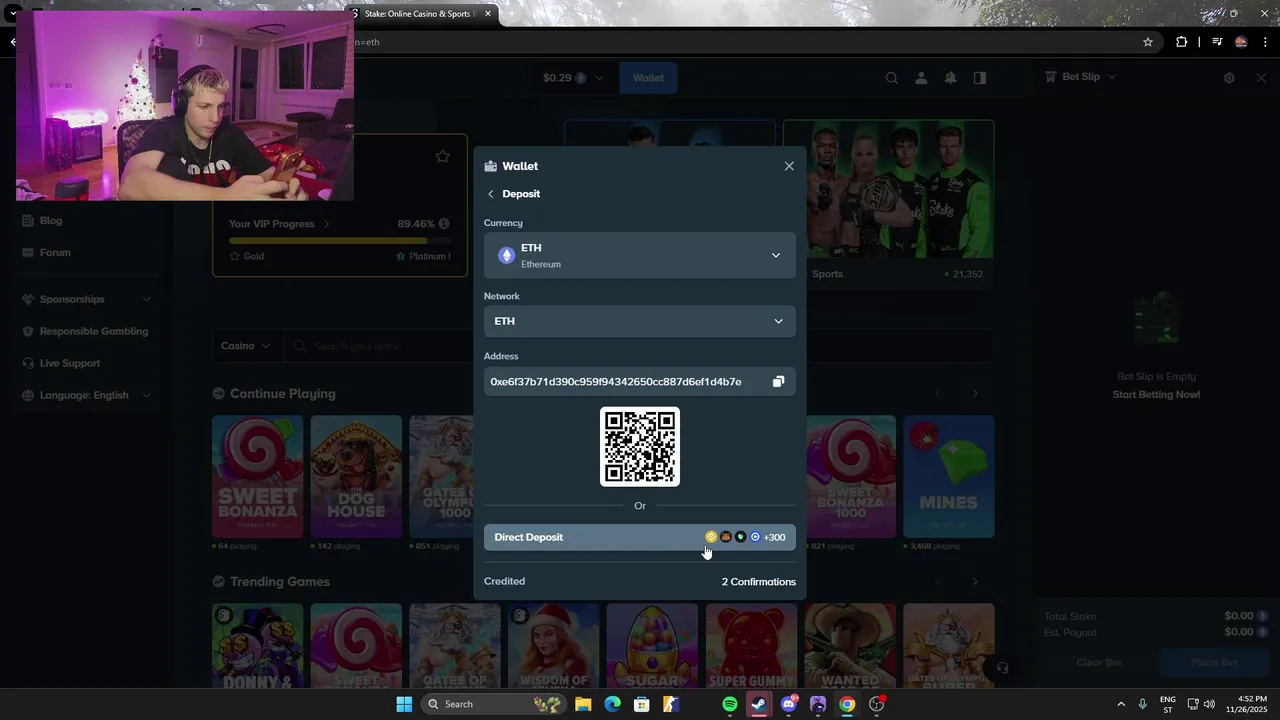This screenshot has width=1280, height=720.
Task: Click the Place Bet button
Action: (1214, 662)
